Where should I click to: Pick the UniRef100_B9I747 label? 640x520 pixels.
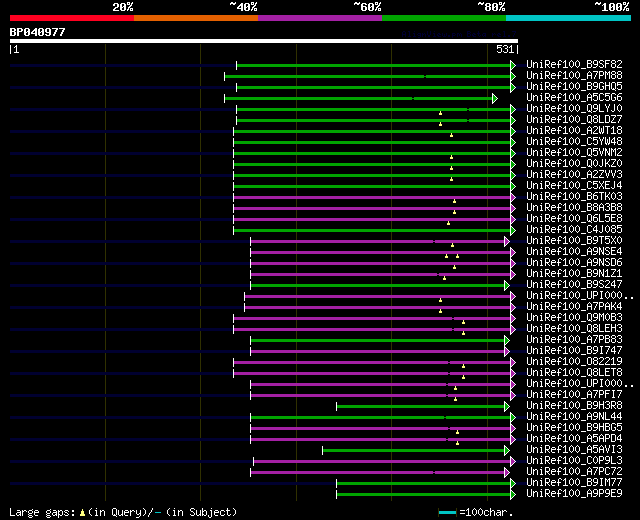point(574,351)
